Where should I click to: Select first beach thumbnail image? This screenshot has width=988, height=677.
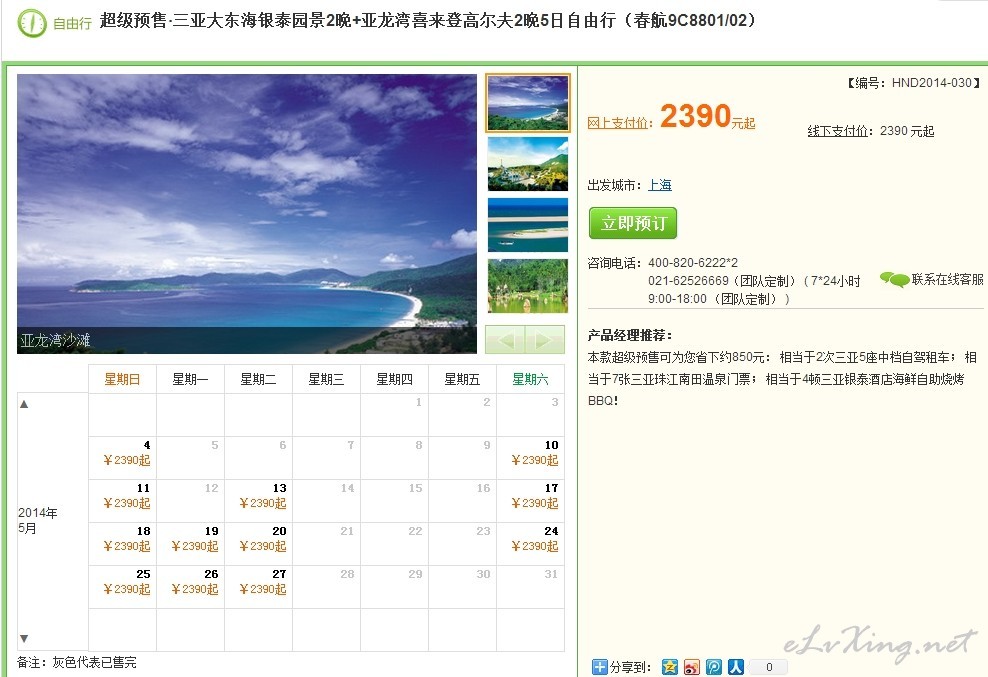[528, 103]
